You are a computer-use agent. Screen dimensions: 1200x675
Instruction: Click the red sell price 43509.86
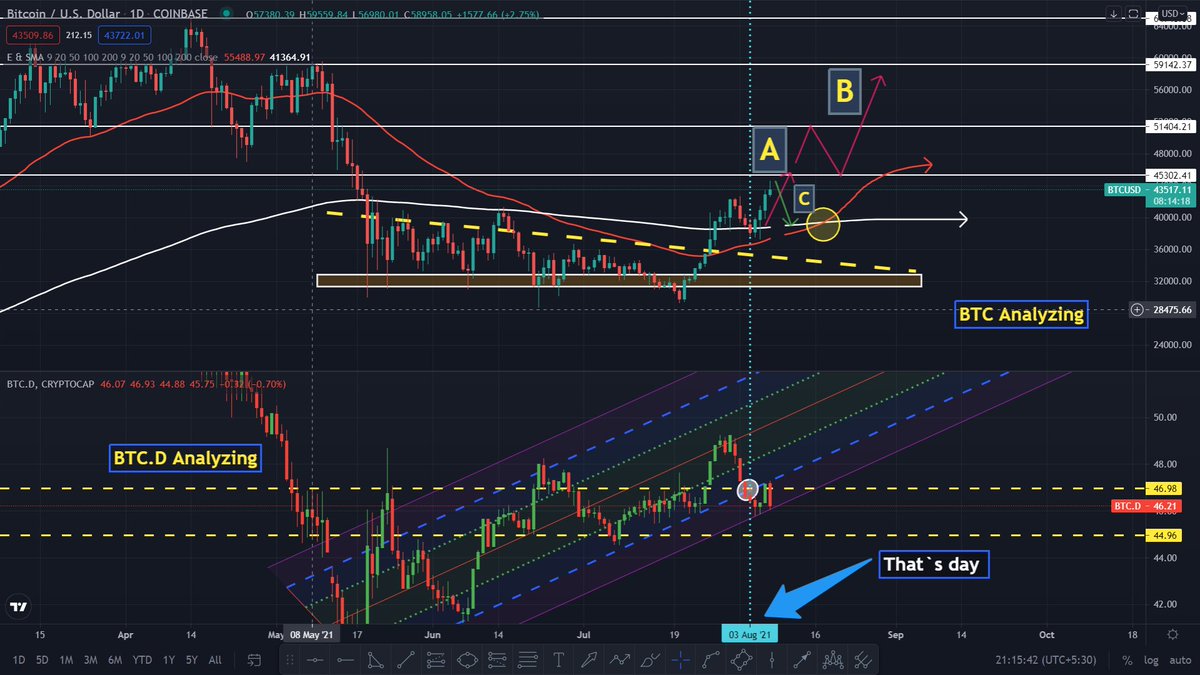click(x=31, y=35)
